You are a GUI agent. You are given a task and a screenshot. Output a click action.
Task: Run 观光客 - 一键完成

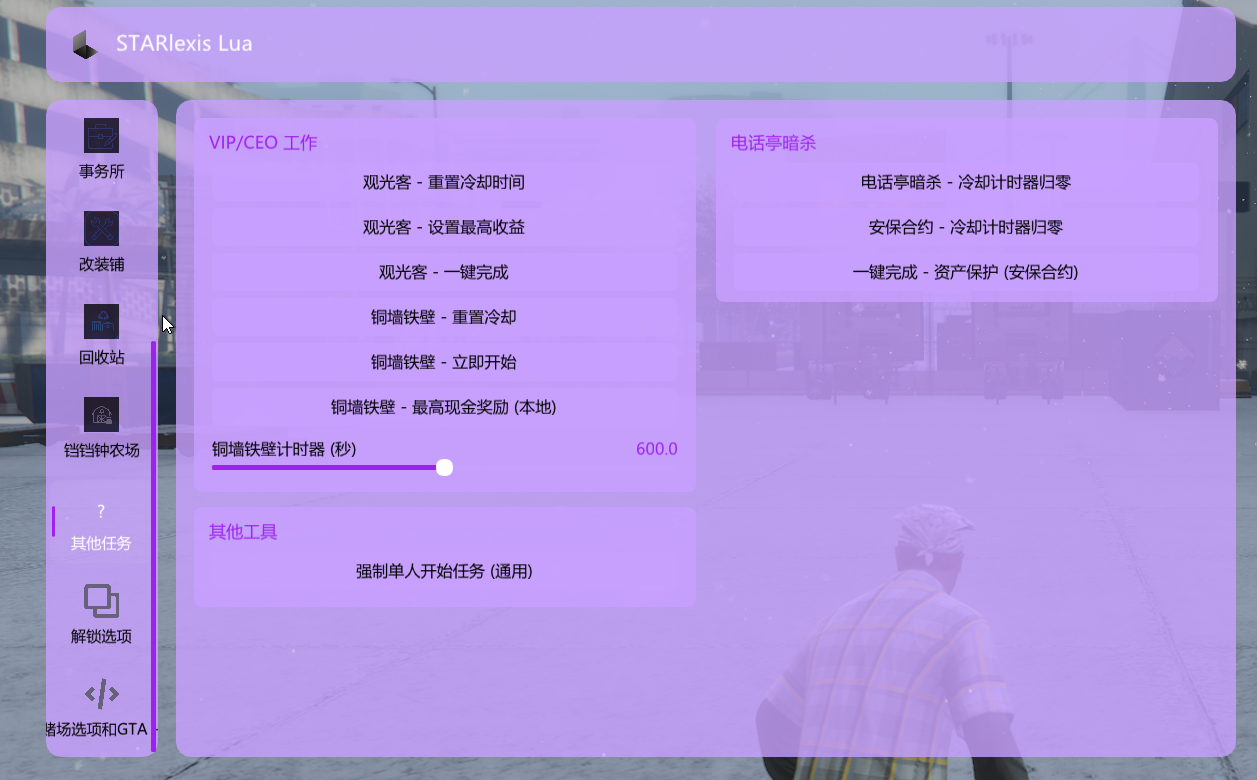click(444, 272)
